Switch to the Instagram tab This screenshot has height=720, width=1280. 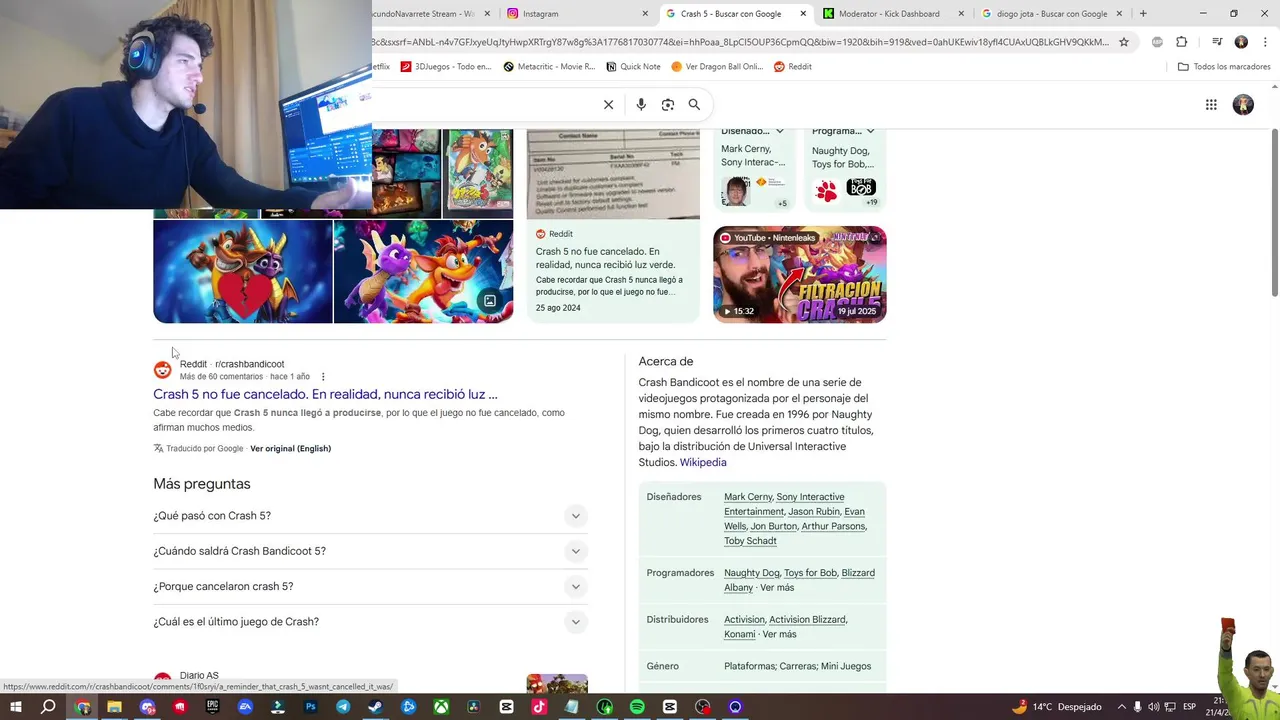575,14
